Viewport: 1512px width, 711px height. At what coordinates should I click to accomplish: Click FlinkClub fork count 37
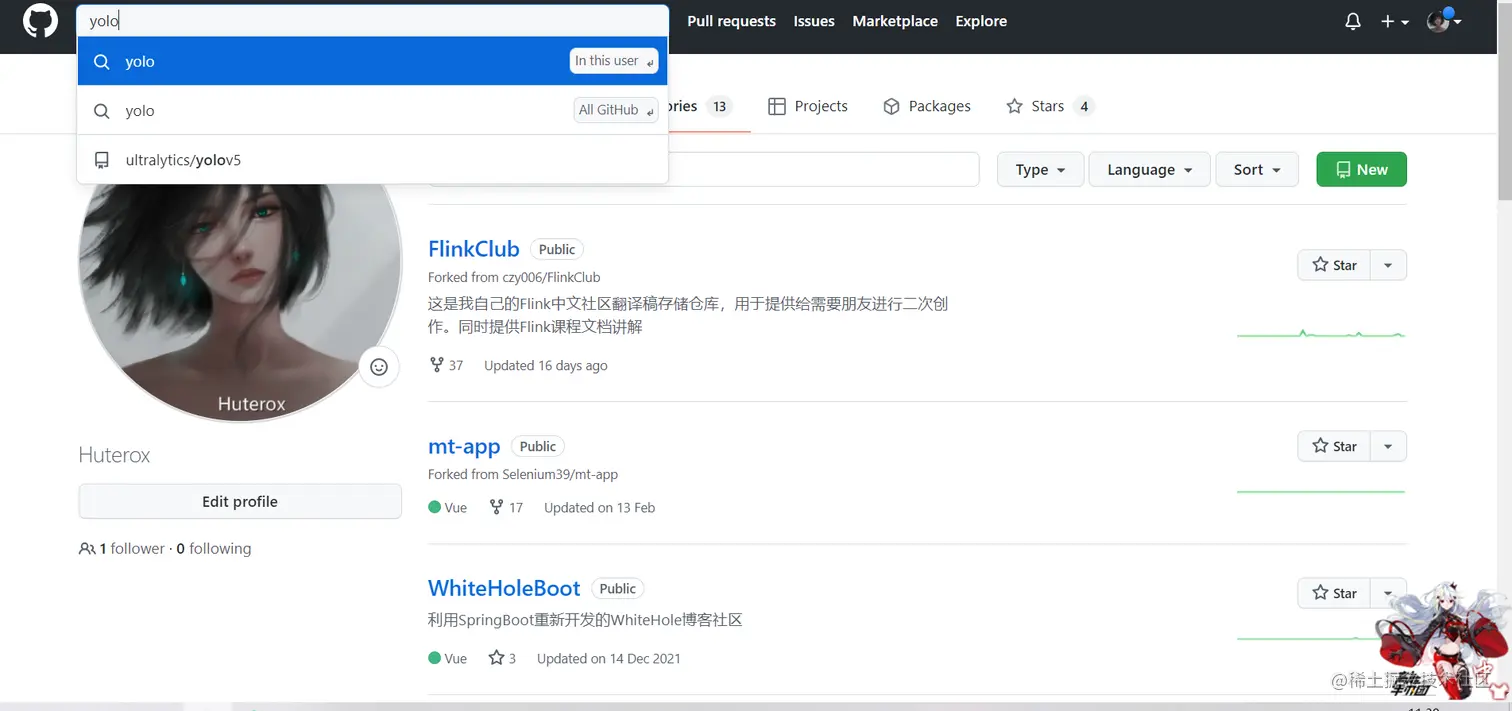446,365
